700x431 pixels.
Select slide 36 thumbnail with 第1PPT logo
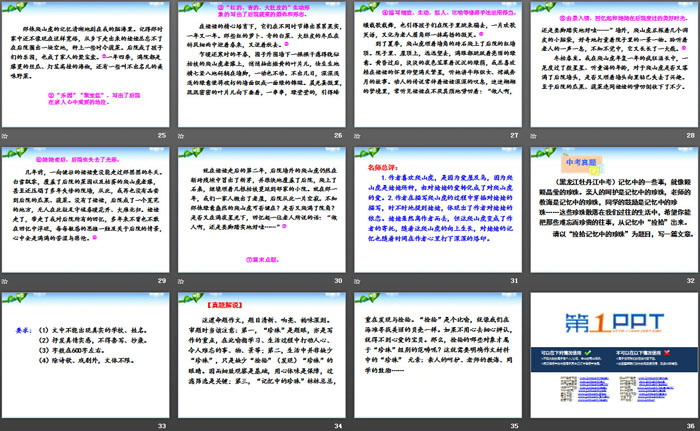(614, 355)
